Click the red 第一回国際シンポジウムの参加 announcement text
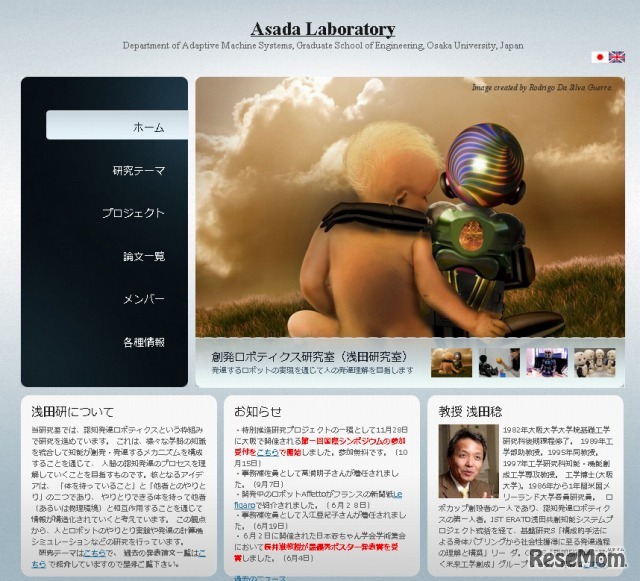Image resolution: width=640 pixels, height=581 pixels. coord(353,441)
